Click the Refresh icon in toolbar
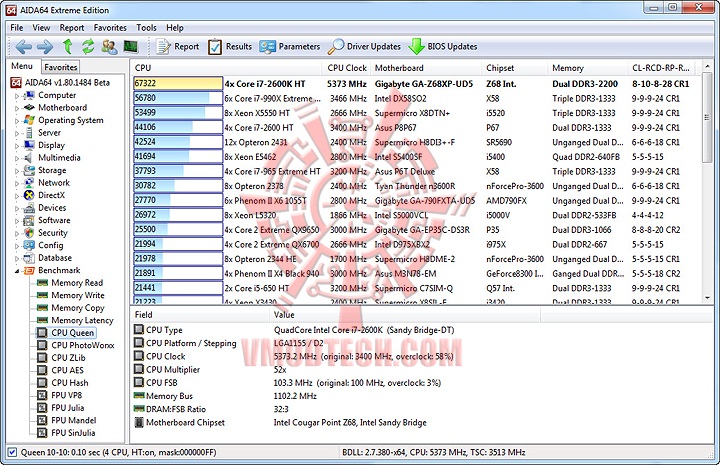 (88, 46)
